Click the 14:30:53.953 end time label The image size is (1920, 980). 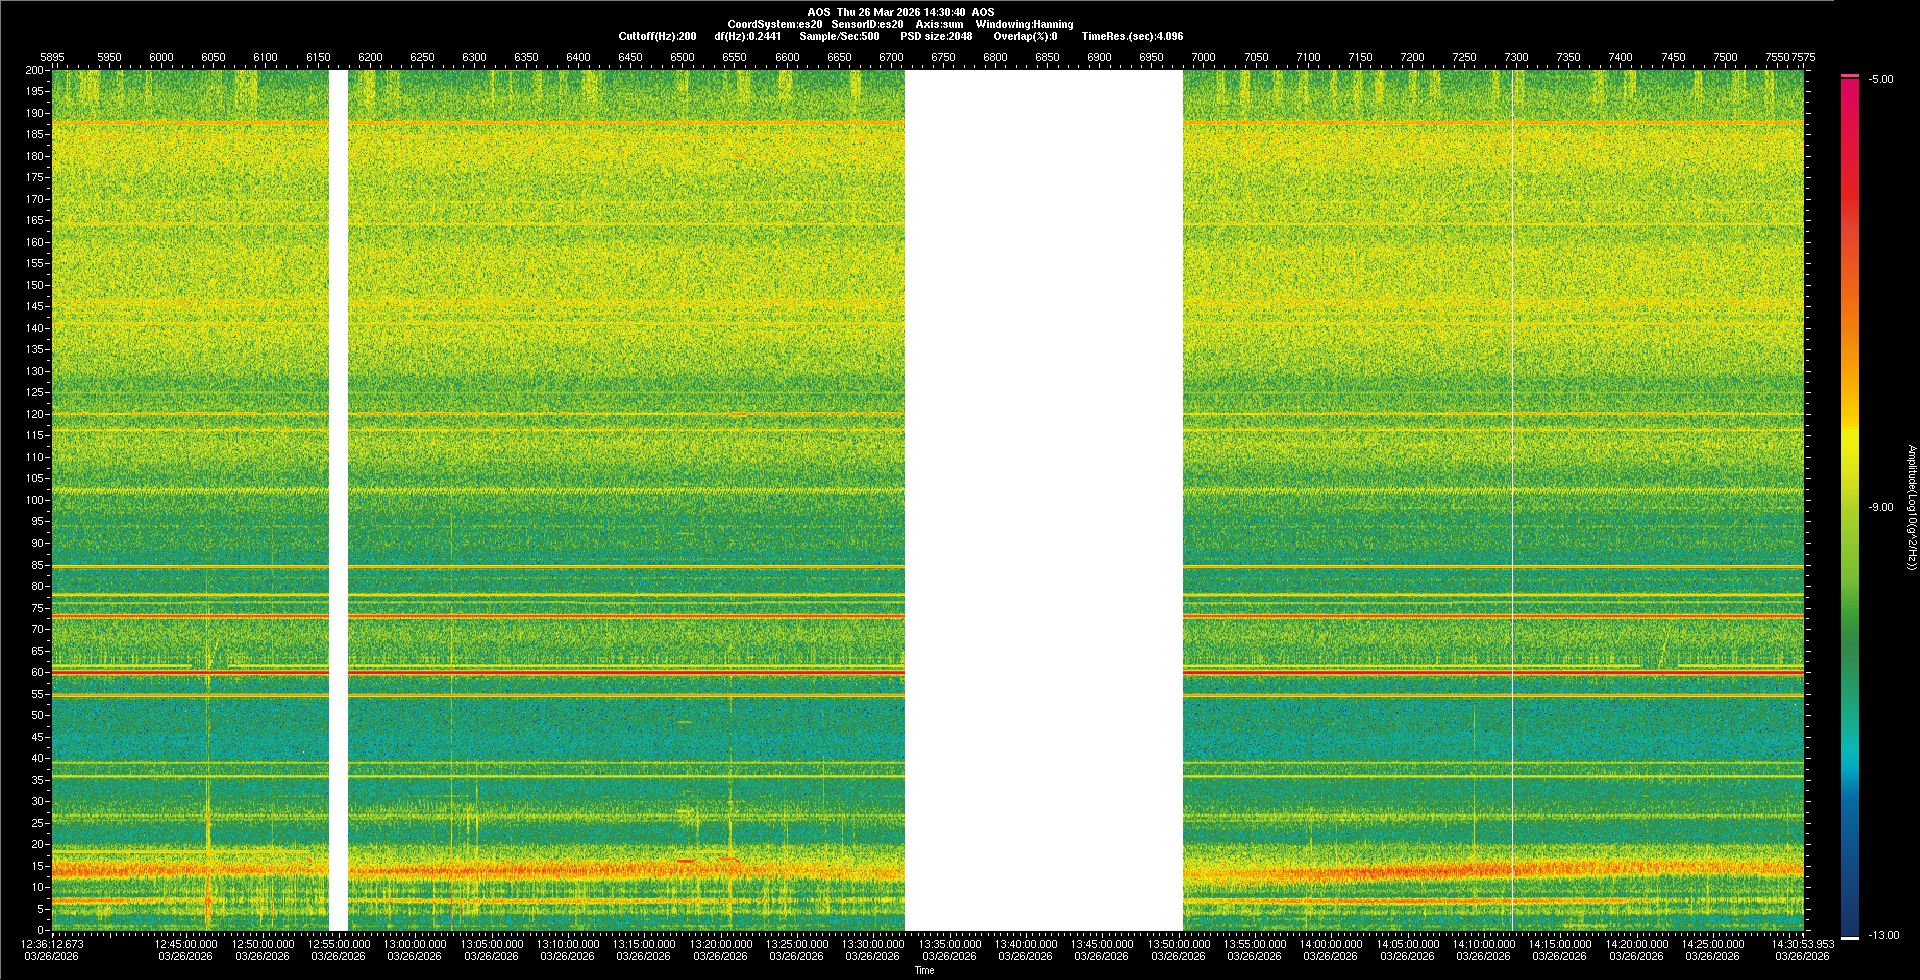1801,944
